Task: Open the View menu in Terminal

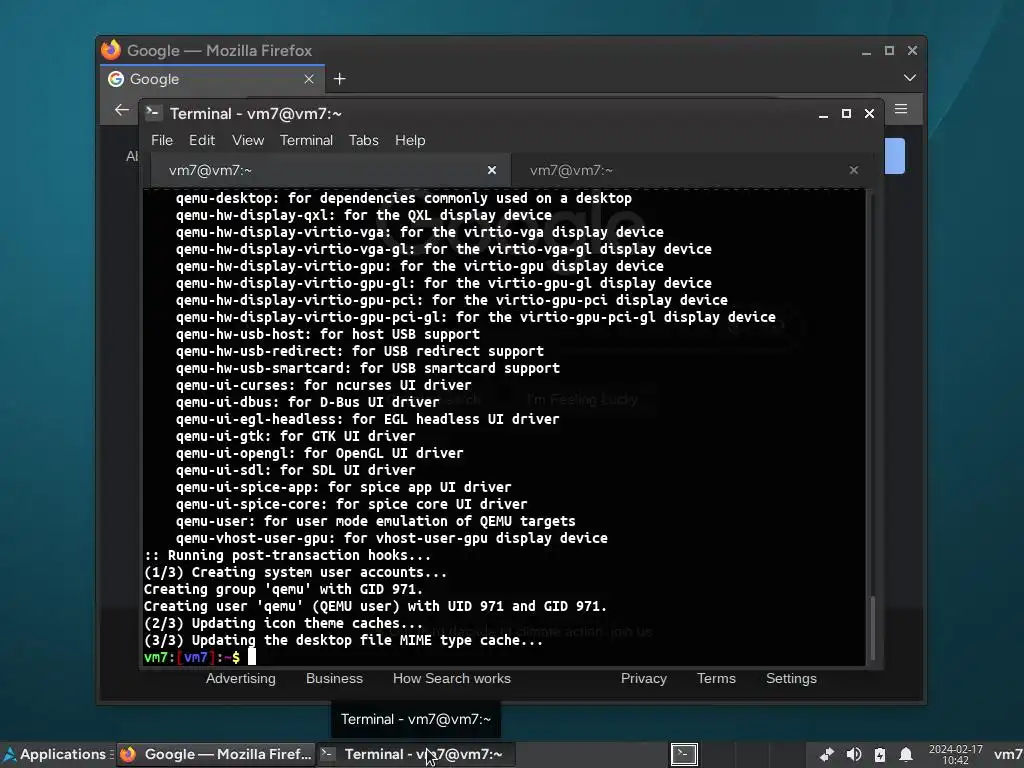Action: 248,140
